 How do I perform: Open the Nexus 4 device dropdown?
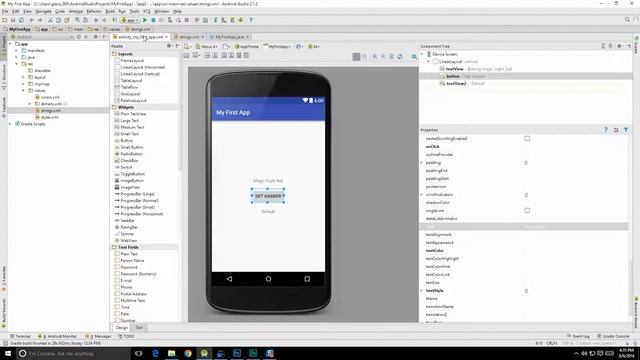tap(207, 47)
